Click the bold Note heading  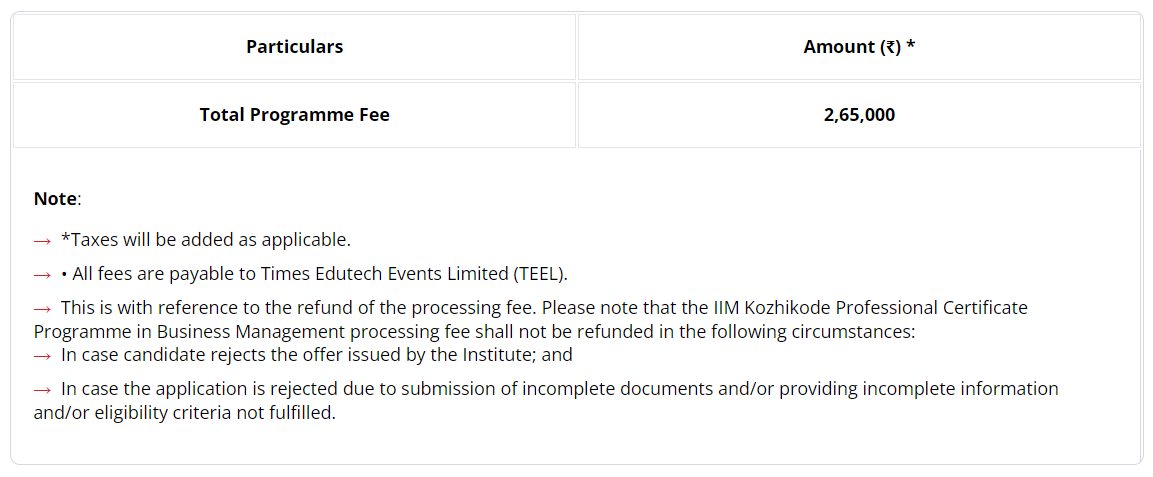click(55, 198)
